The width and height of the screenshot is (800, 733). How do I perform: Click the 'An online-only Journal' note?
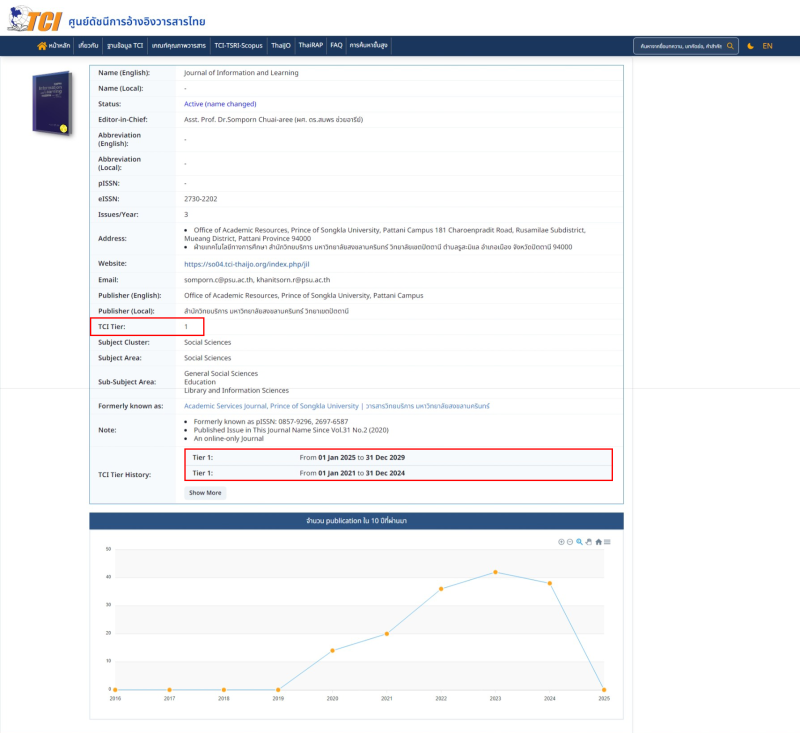point(229,439)
